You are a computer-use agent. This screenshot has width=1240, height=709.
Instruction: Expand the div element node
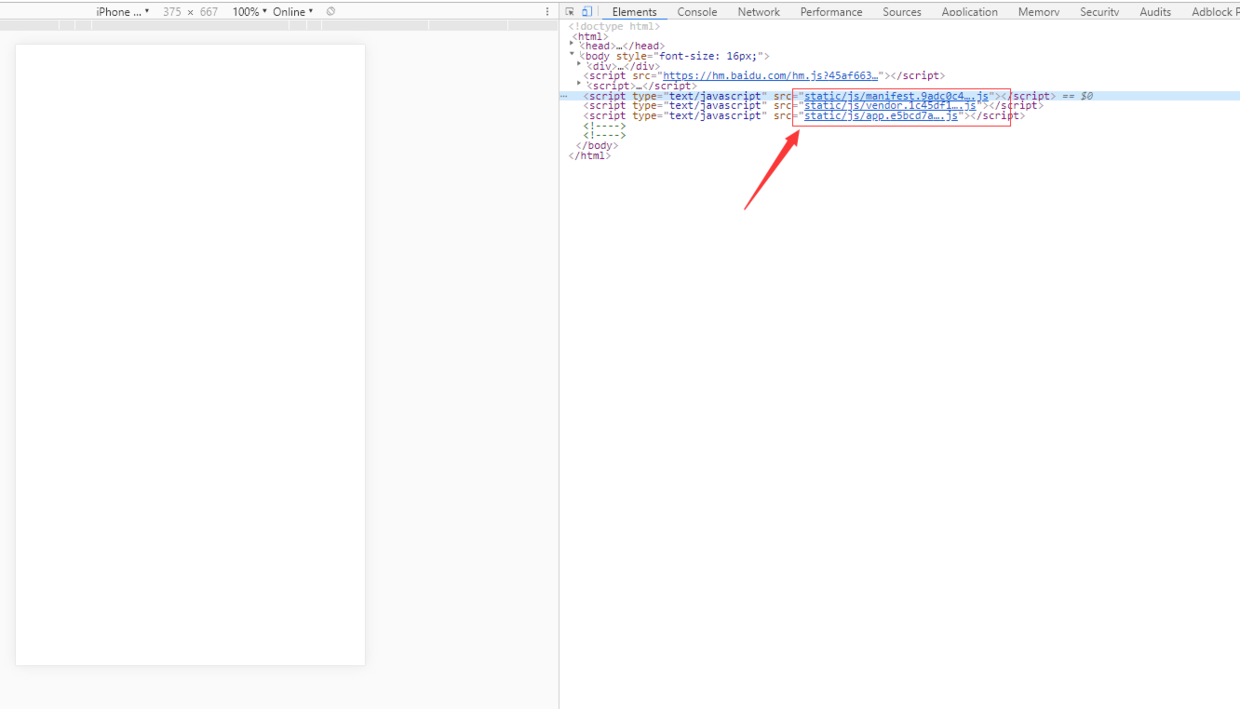(x=580, y=64)
